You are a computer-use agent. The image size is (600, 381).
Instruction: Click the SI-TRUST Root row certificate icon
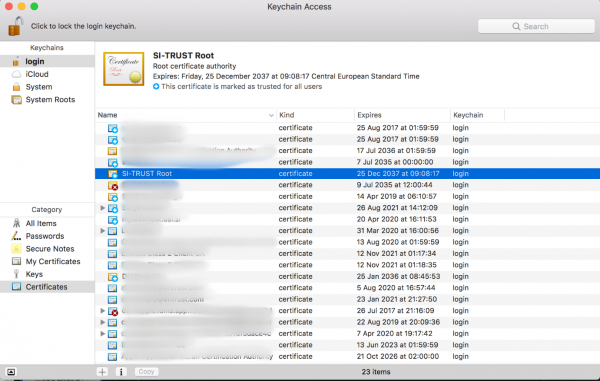point(112,174)
